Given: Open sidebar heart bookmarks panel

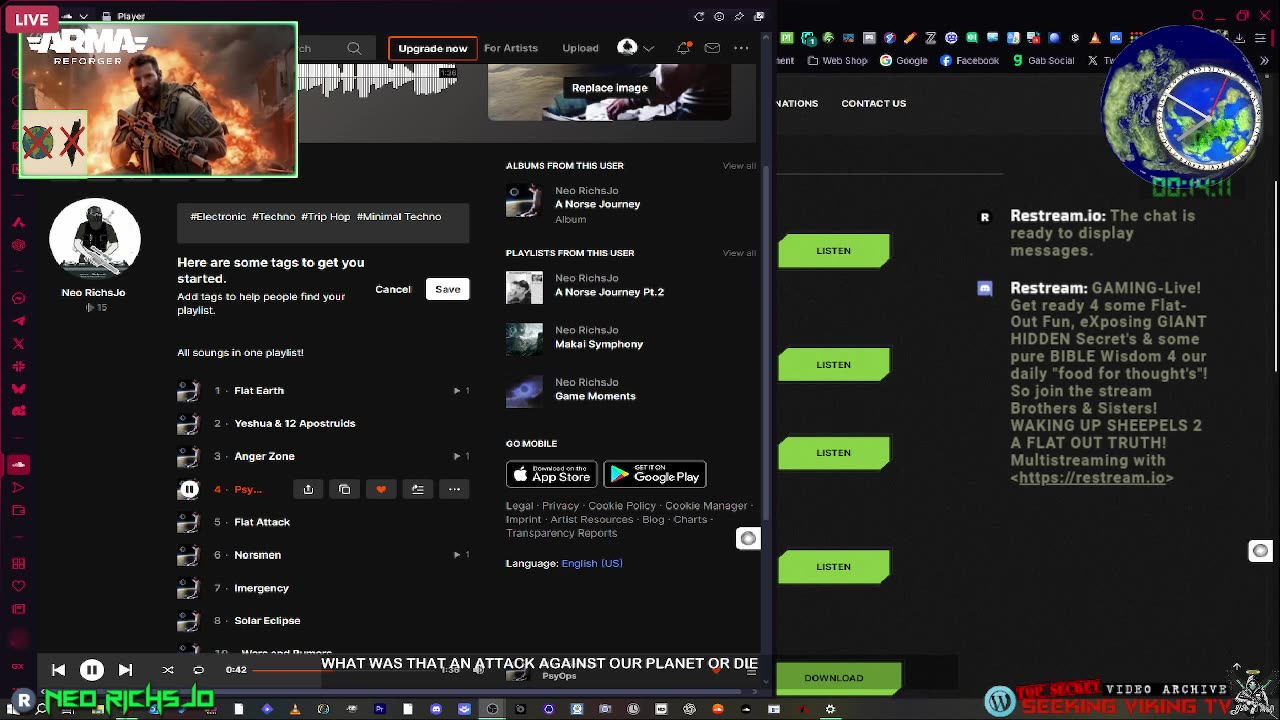Looking at the screenshot, I should pyautogui.click(x=18, y=586).
